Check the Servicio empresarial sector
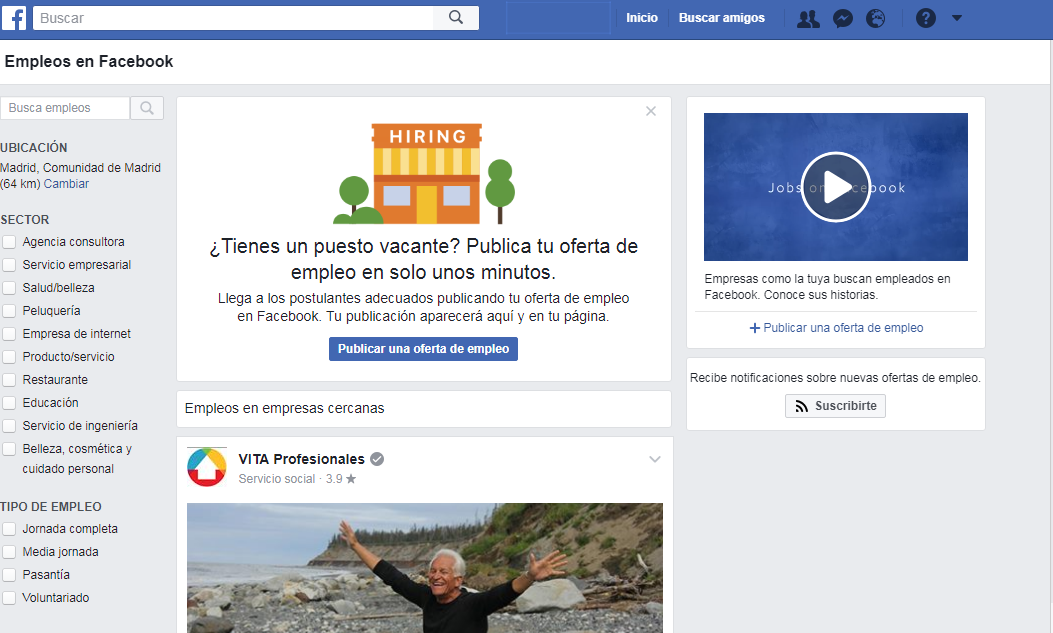 point(9,264)
